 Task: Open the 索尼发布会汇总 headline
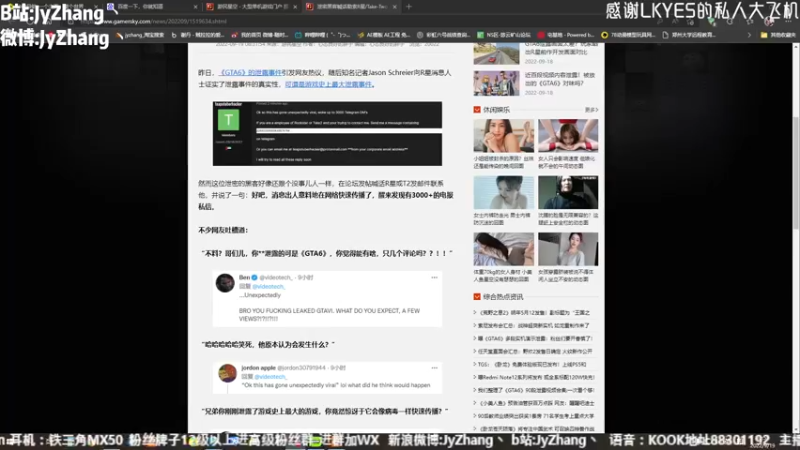point(534,325)
